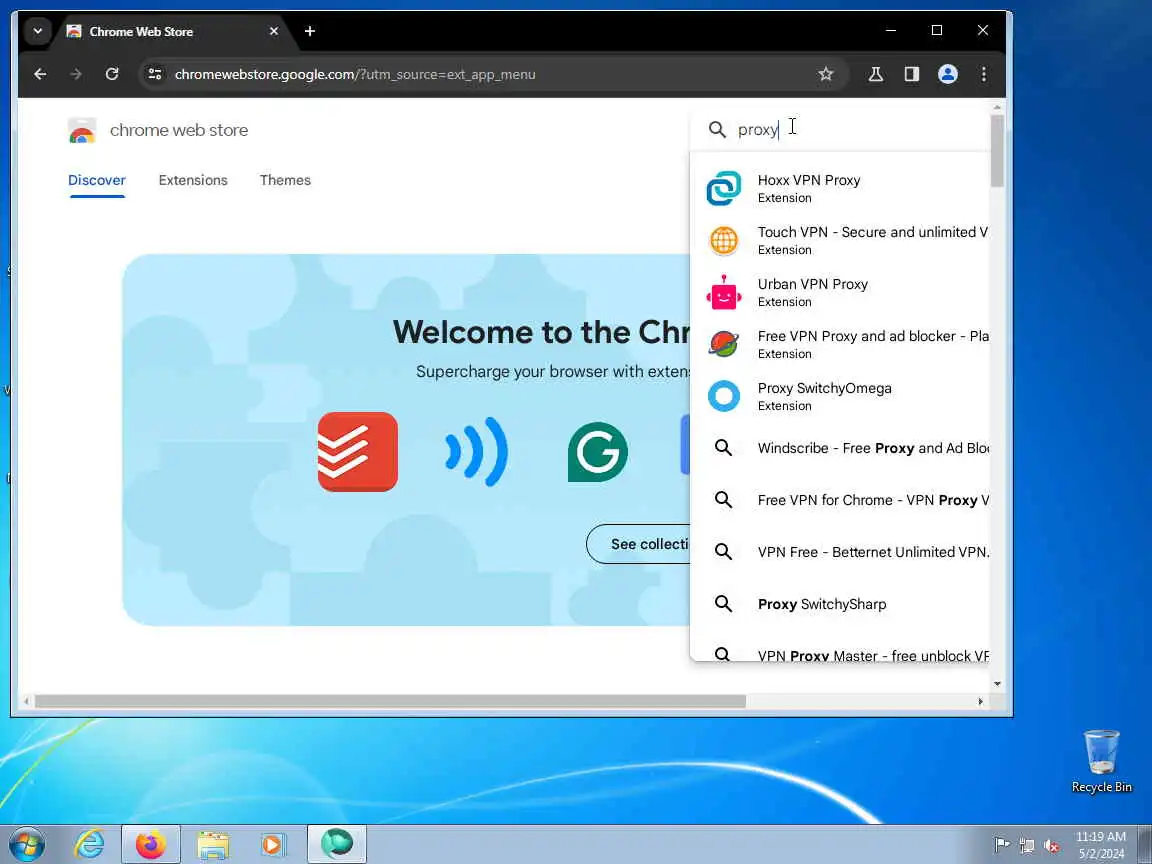
Task: Select the Urban VPN Proxy suggestion
Action: [x=840, y=292]
